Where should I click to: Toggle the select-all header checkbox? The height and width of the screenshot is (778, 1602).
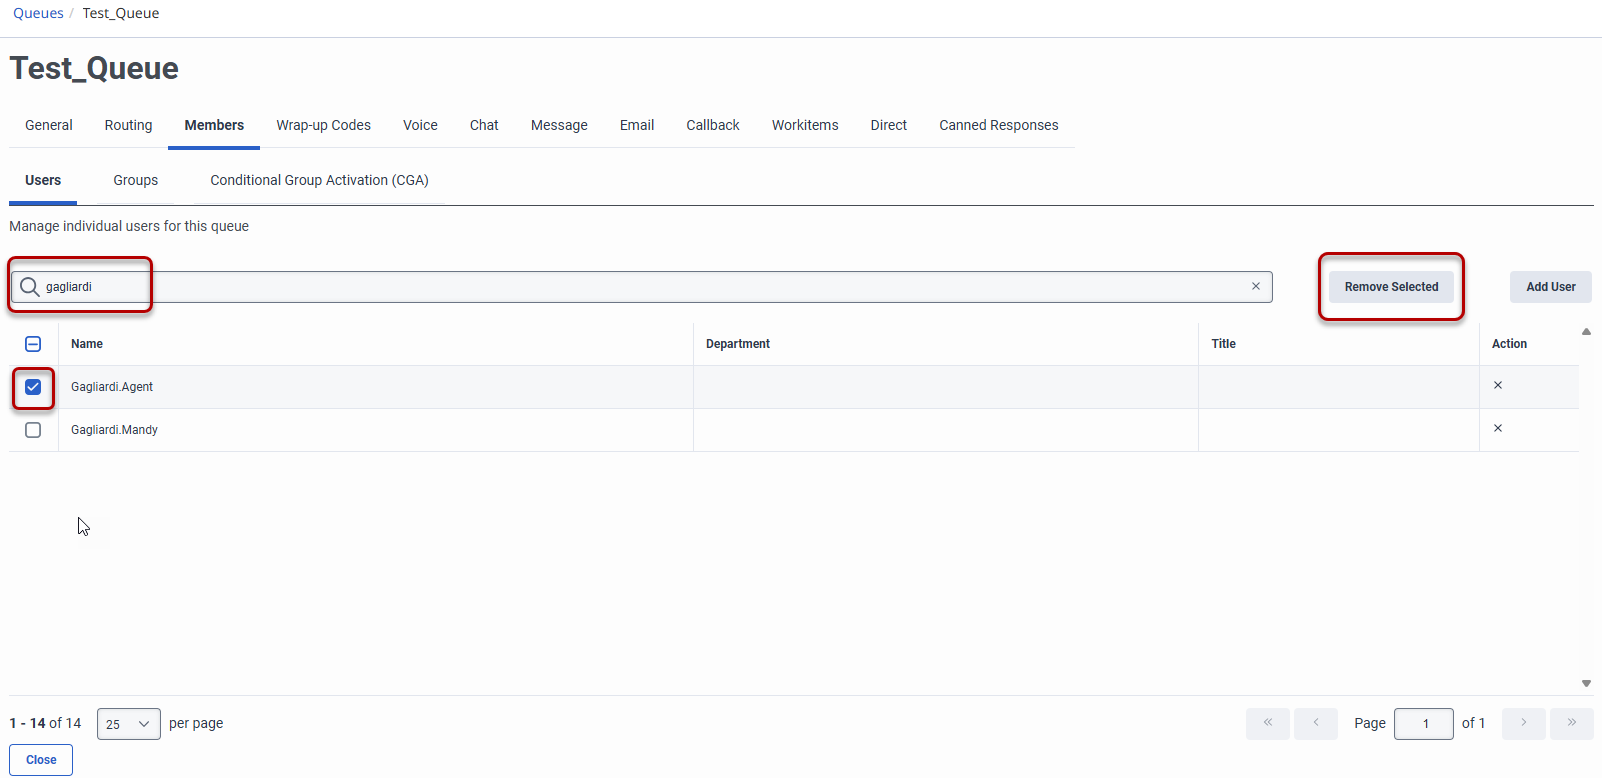[33, 344]
